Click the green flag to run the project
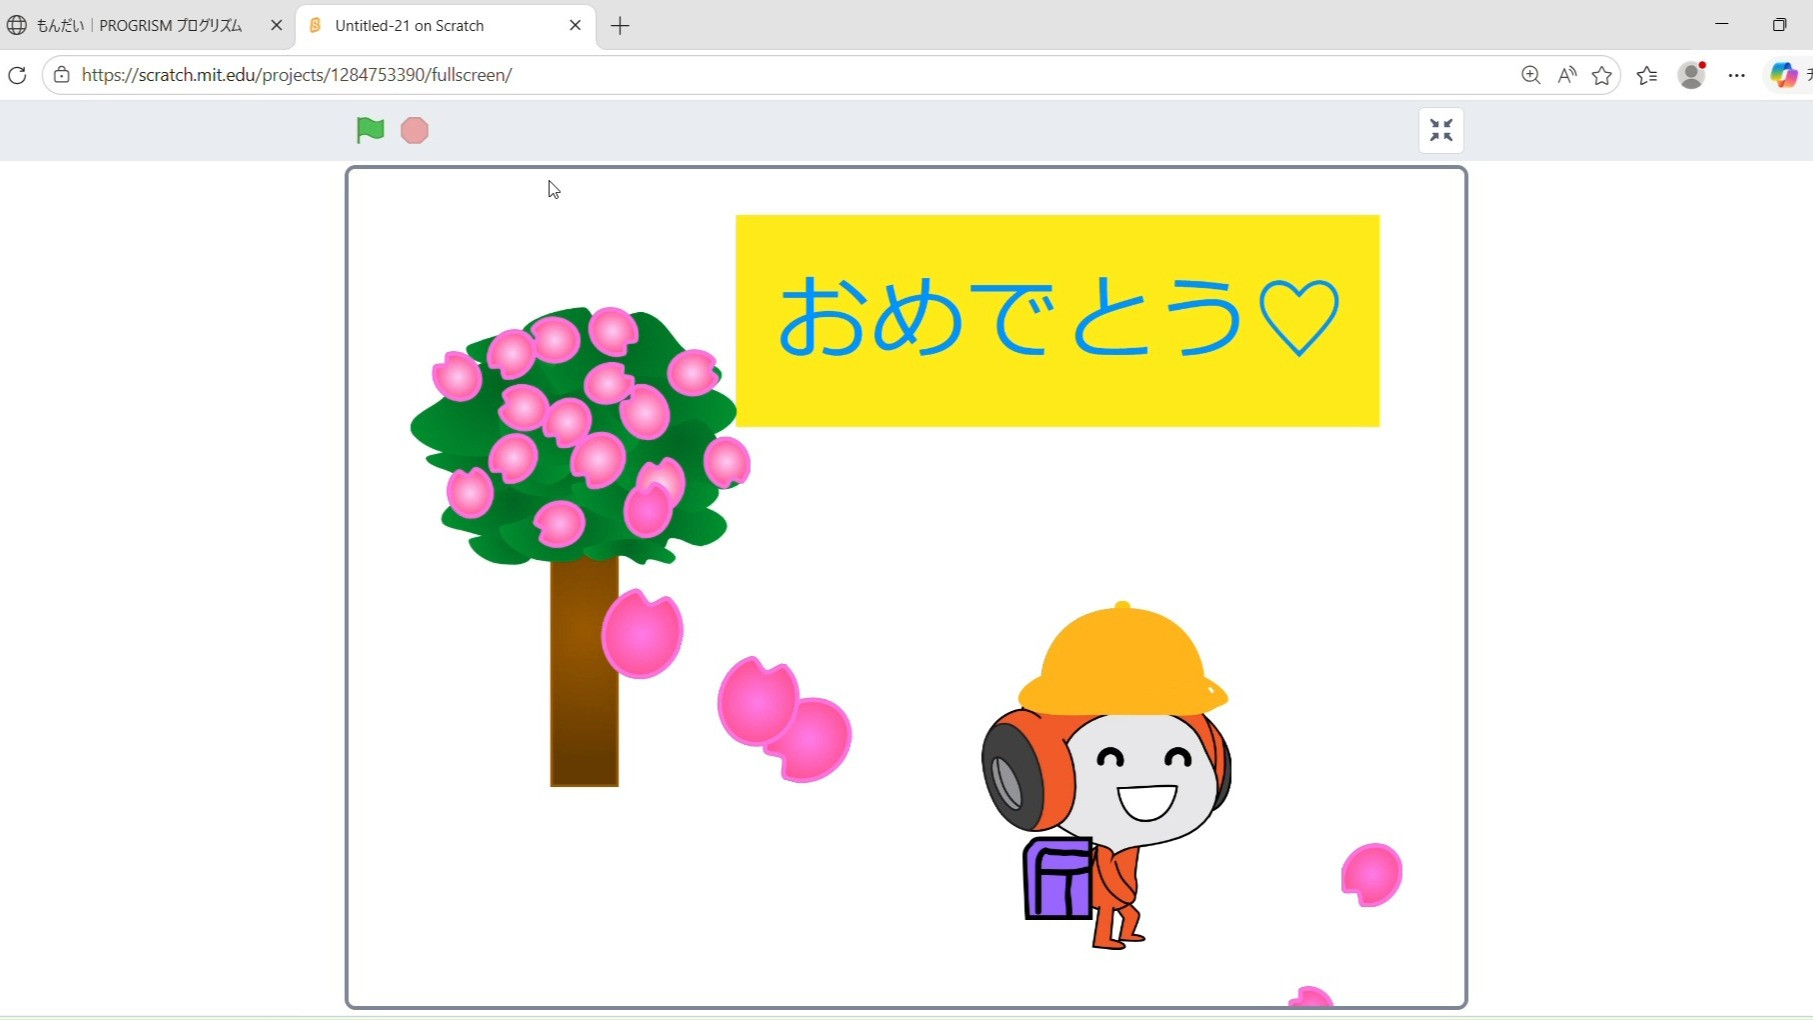This screenshot has width=1813, height=1020. pyautogui.click(x=370, y=130)
